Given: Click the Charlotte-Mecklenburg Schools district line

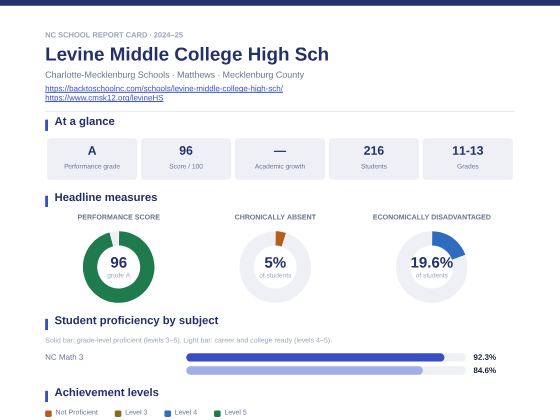Looking at the screenshot, I should (175, 75).
